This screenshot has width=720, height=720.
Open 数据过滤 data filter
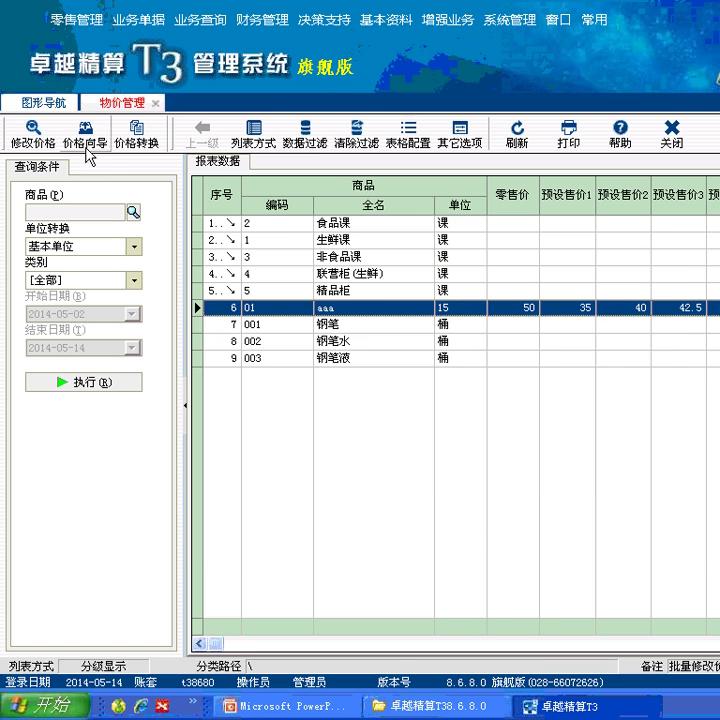tap(305, 135)
